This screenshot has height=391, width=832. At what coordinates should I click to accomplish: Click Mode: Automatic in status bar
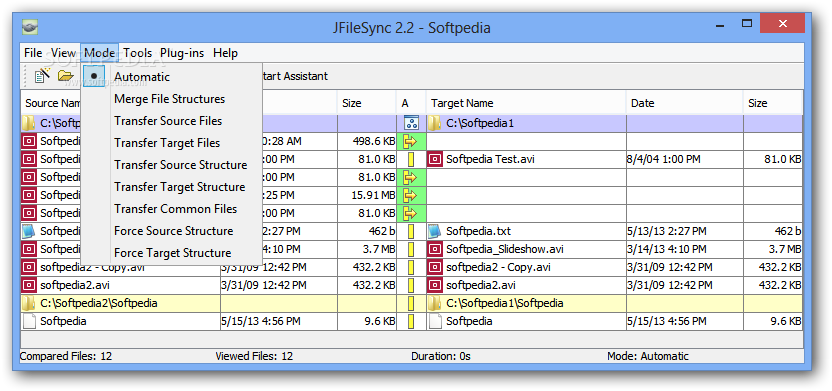coord(648,356)
